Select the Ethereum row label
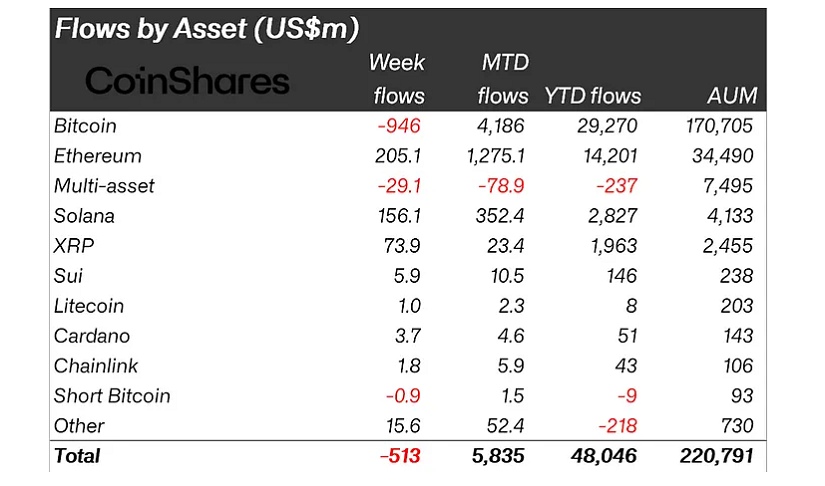825x486 pixels. [x=98, y=156]
